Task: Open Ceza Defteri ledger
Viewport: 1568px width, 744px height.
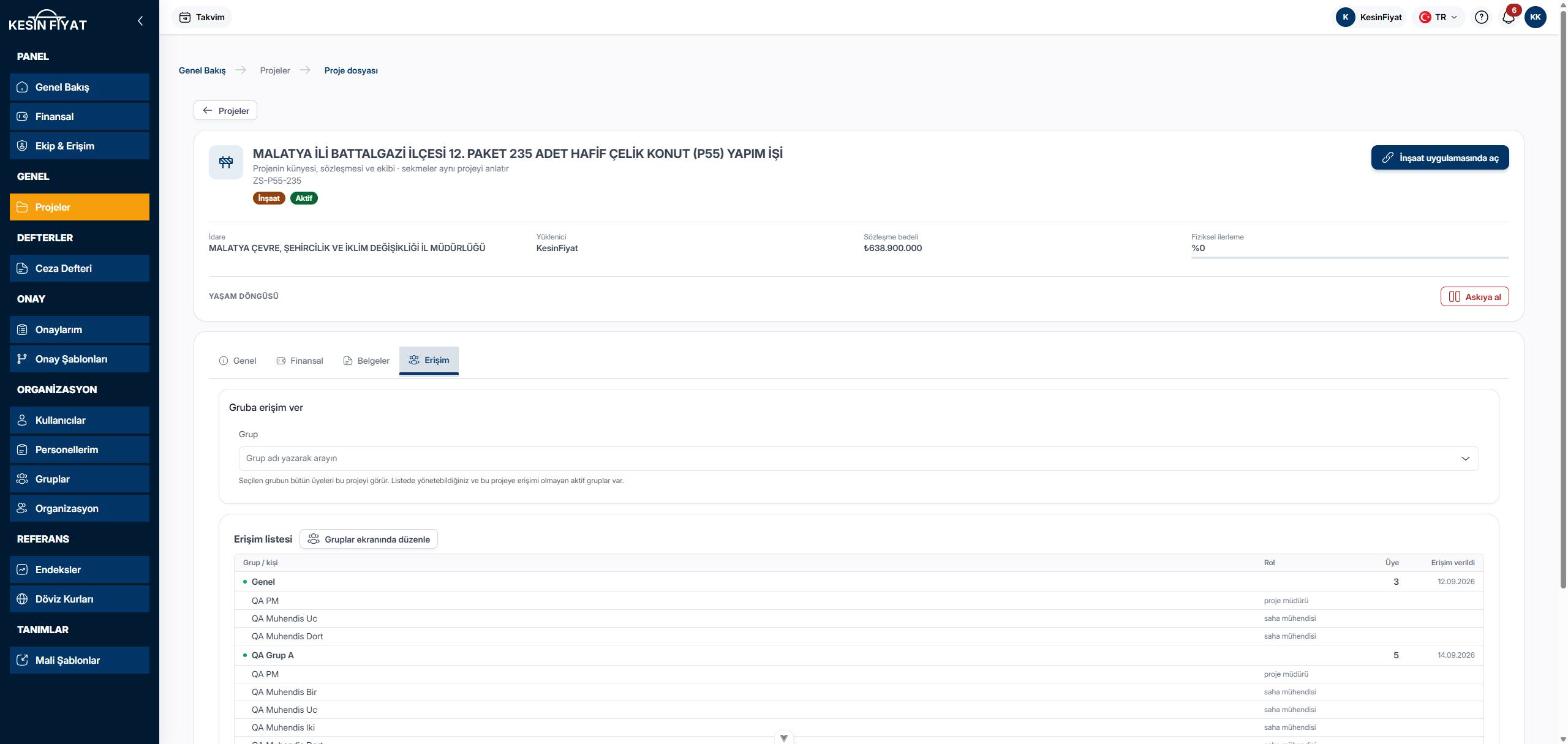Action: 80,268
